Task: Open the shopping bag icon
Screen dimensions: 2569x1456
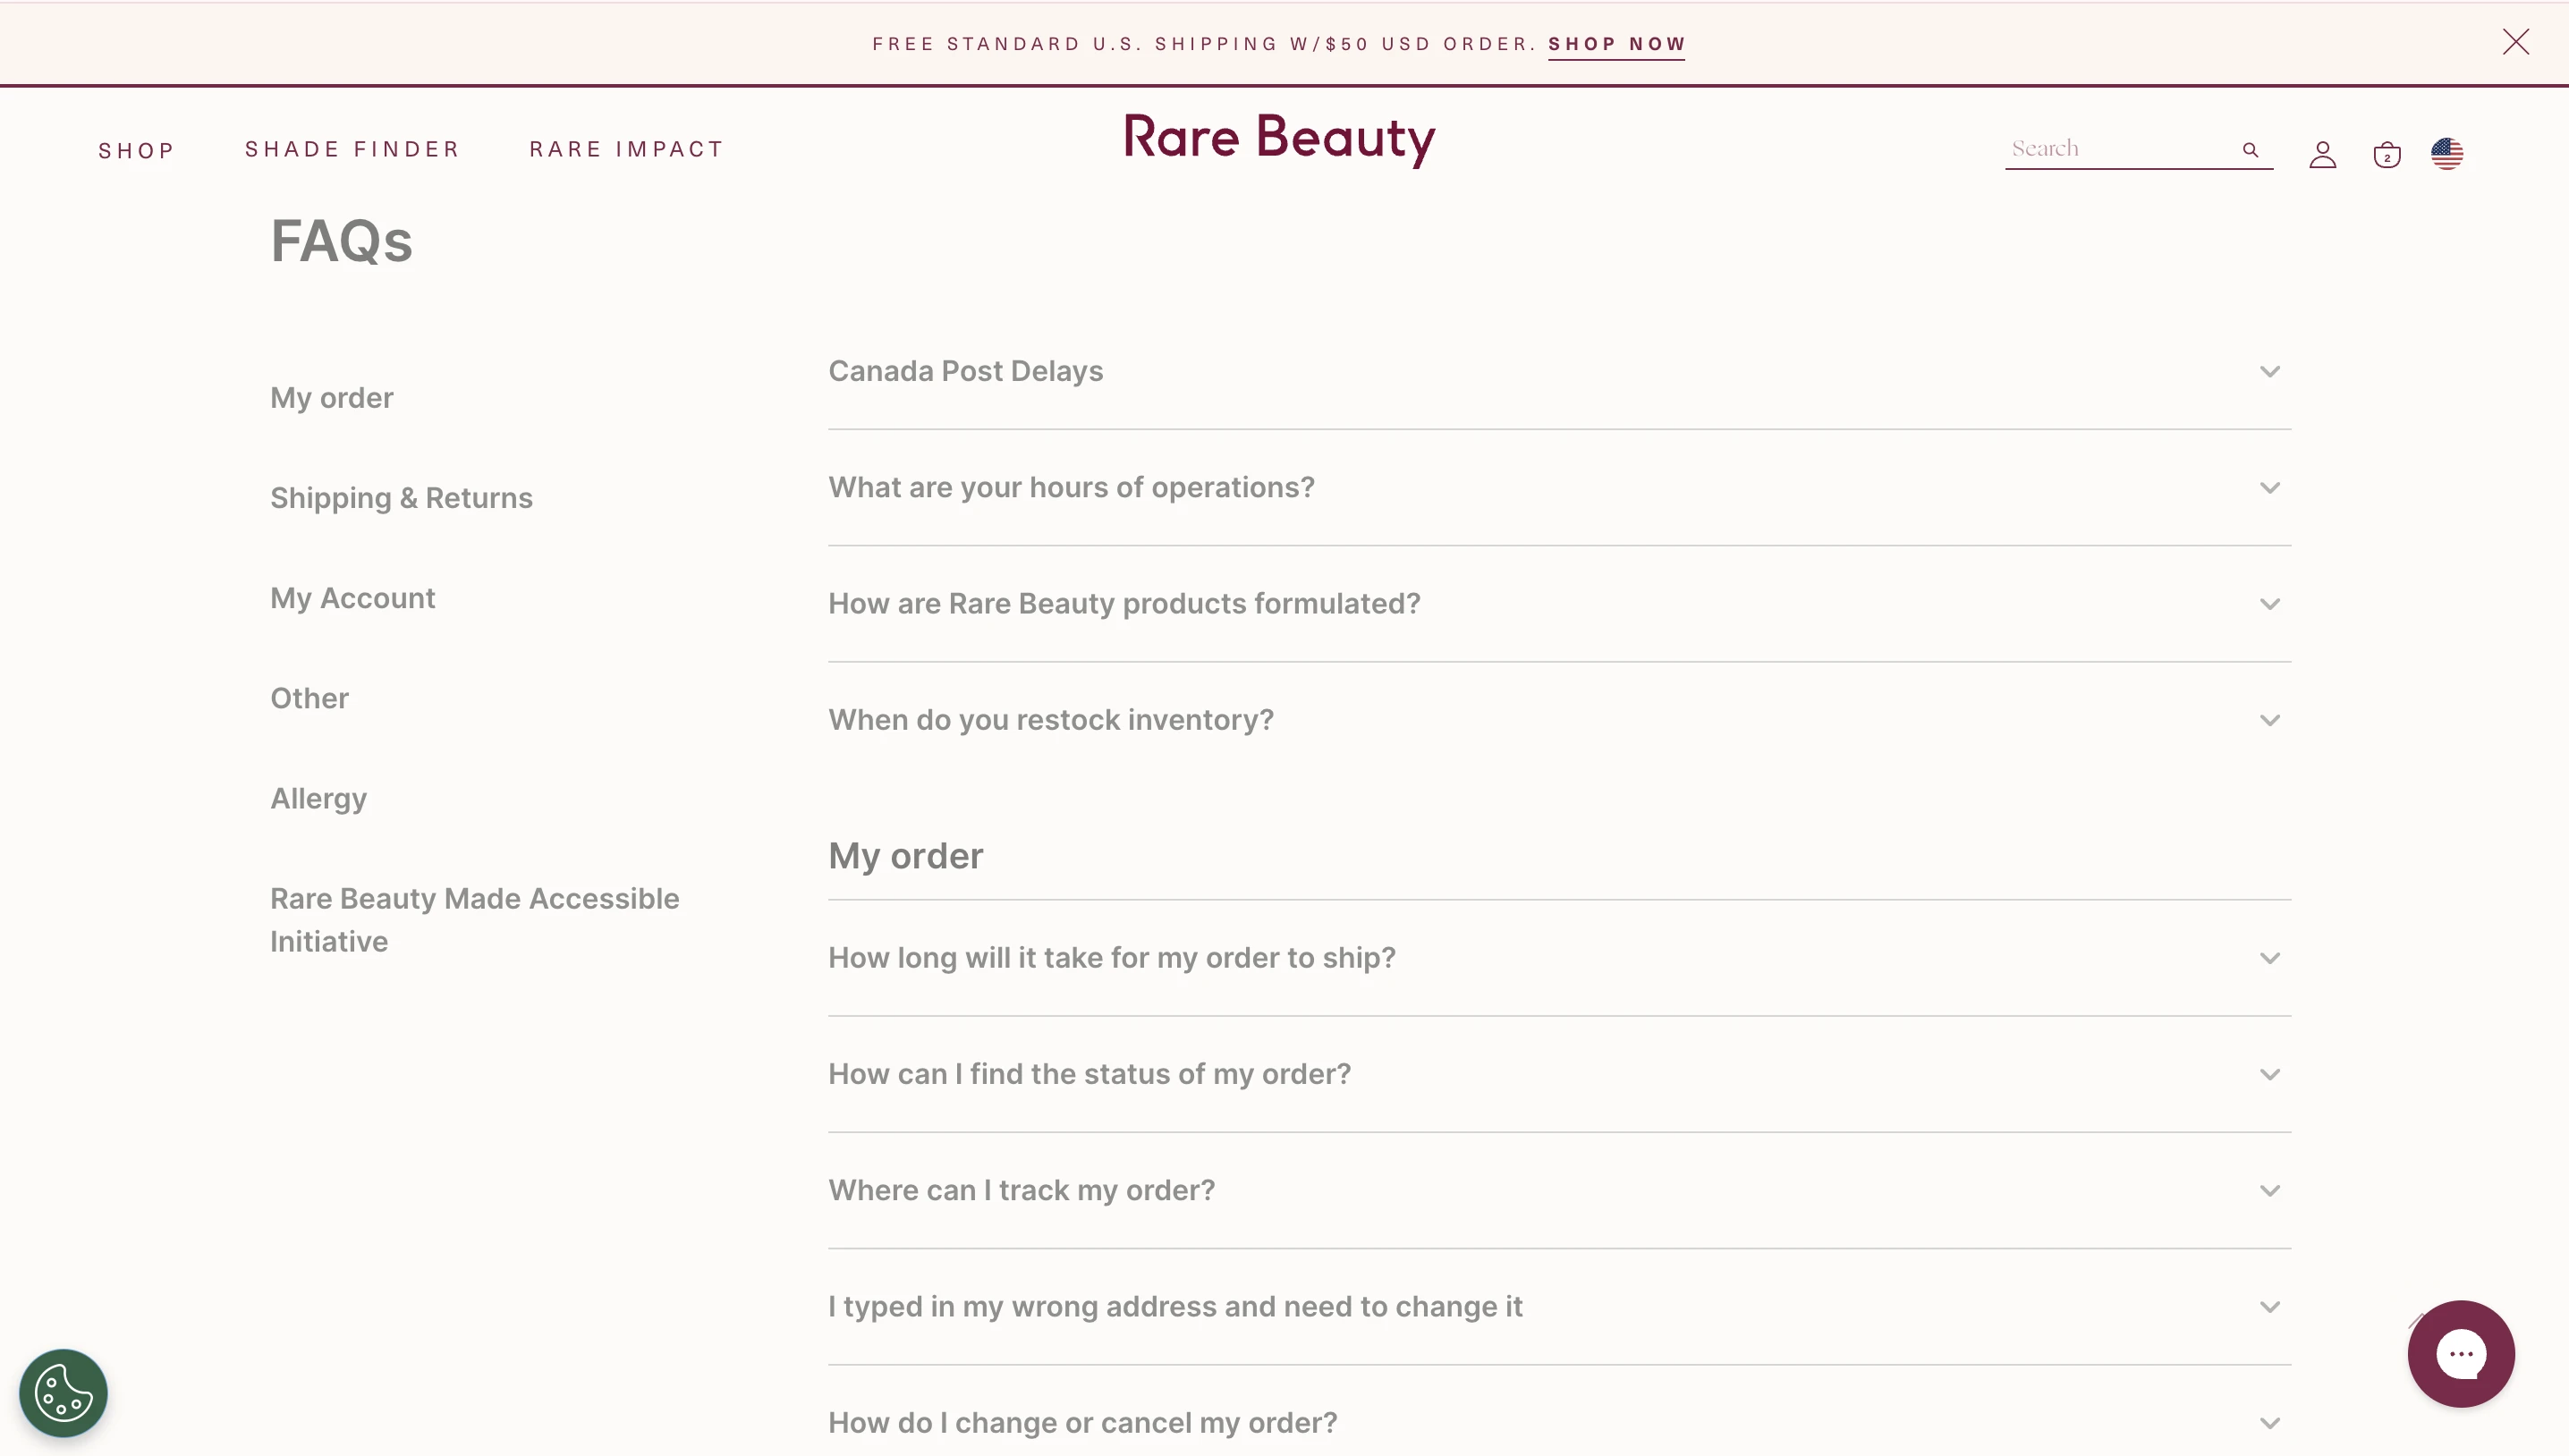Action: tap(2386, 154)
